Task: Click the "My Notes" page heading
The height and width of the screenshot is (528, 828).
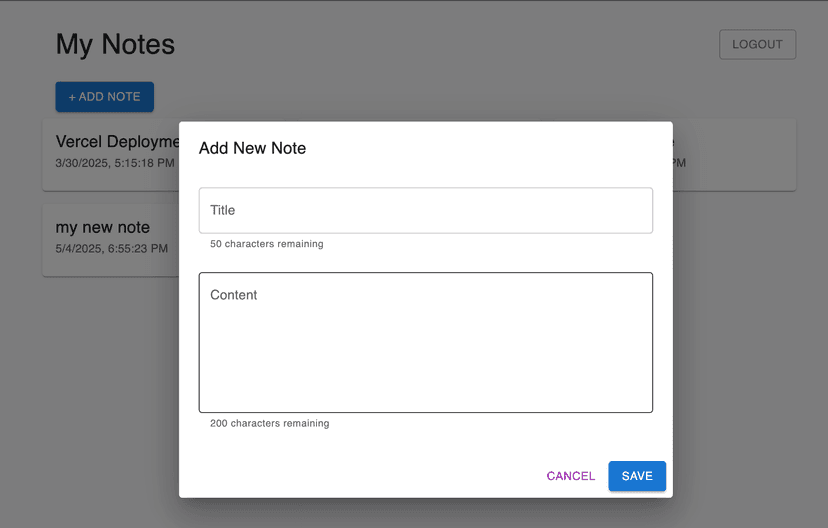Action: 115,44
